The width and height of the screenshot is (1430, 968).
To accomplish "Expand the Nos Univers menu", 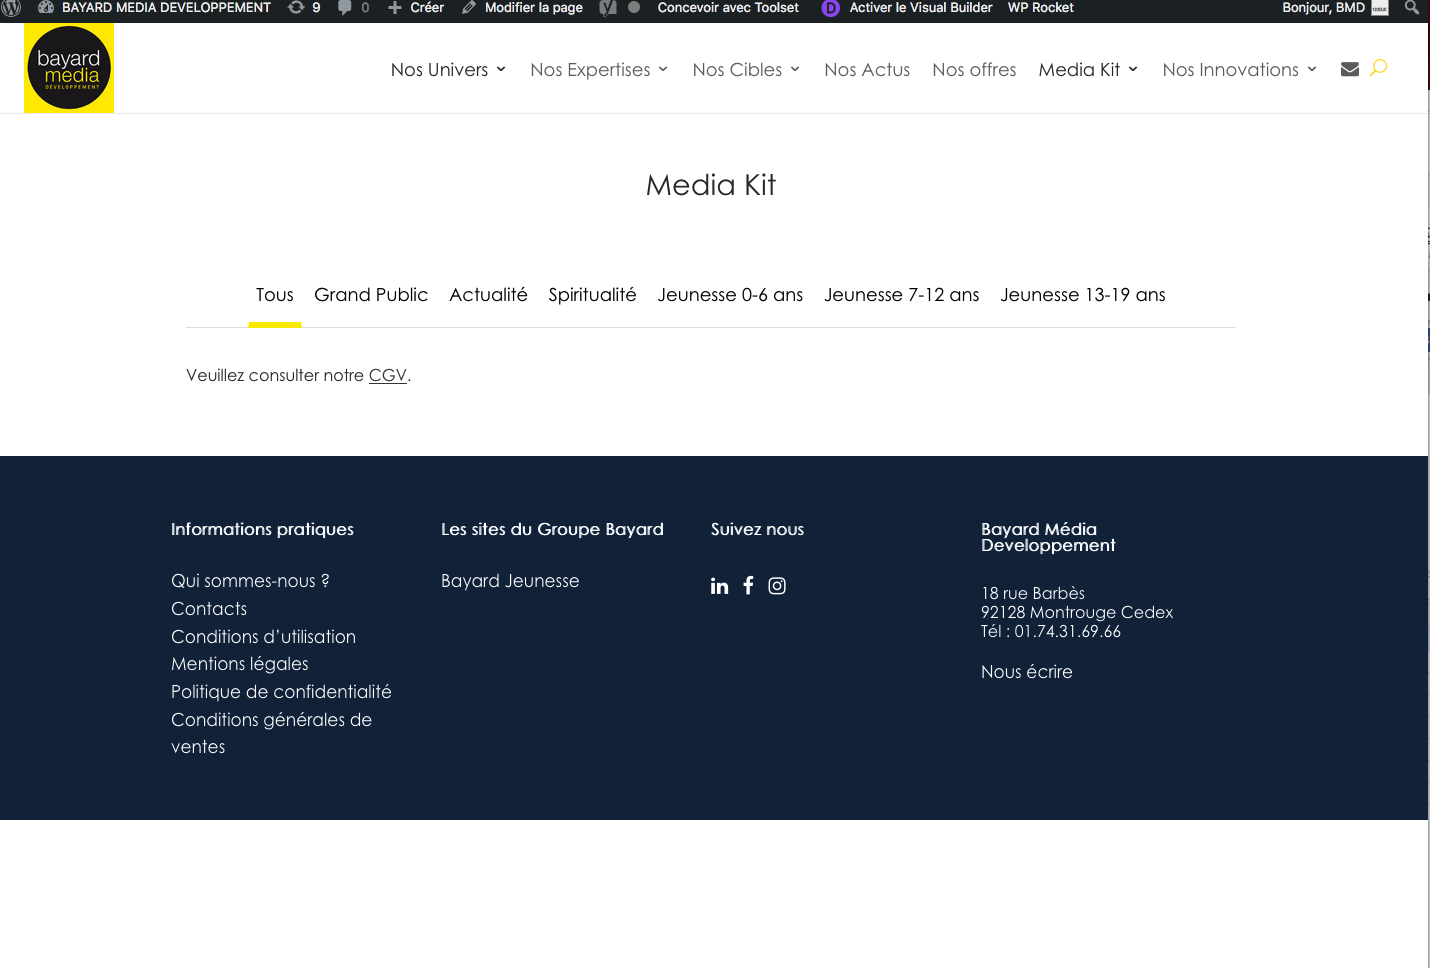I will click(x=449, y=70).
